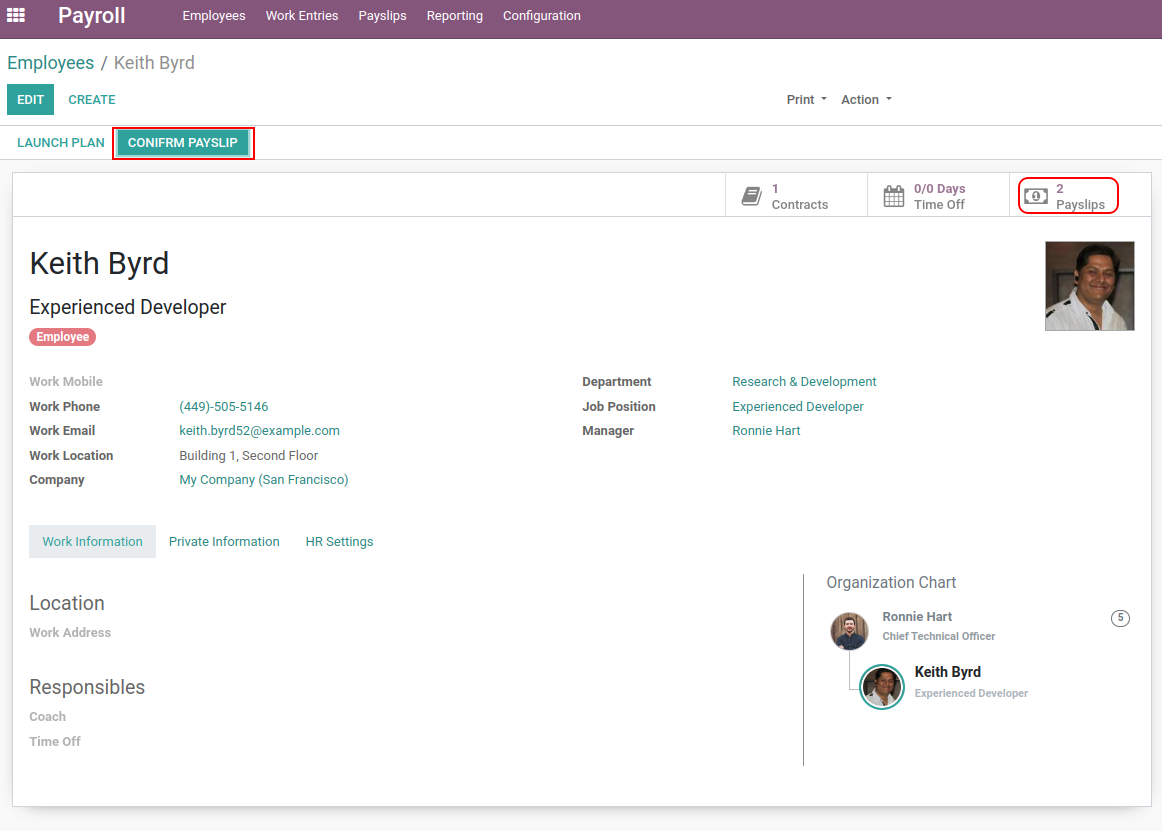Click Keith Byrd's avatar in organization chart
Image resolution: width=1162 pixels, height=831 pixels.
882,687
